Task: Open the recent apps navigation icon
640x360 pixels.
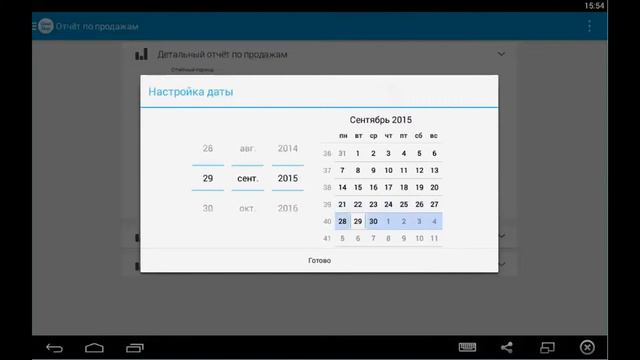Action: click(x=135, y=348)
